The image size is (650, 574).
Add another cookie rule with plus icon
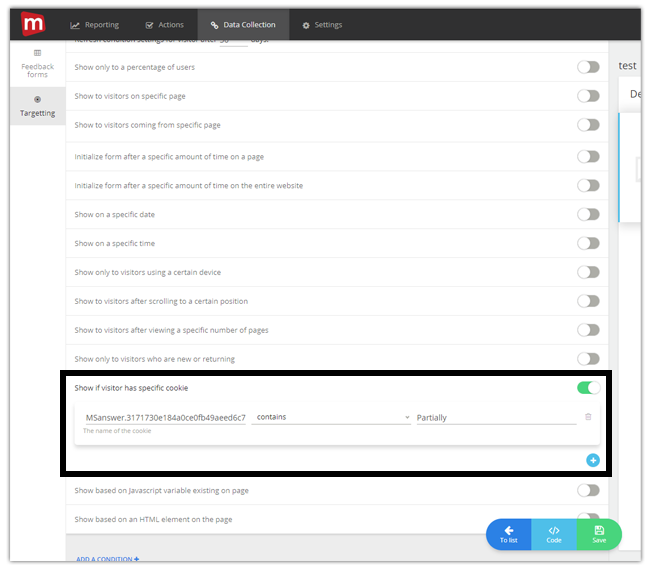coord(593,460)
